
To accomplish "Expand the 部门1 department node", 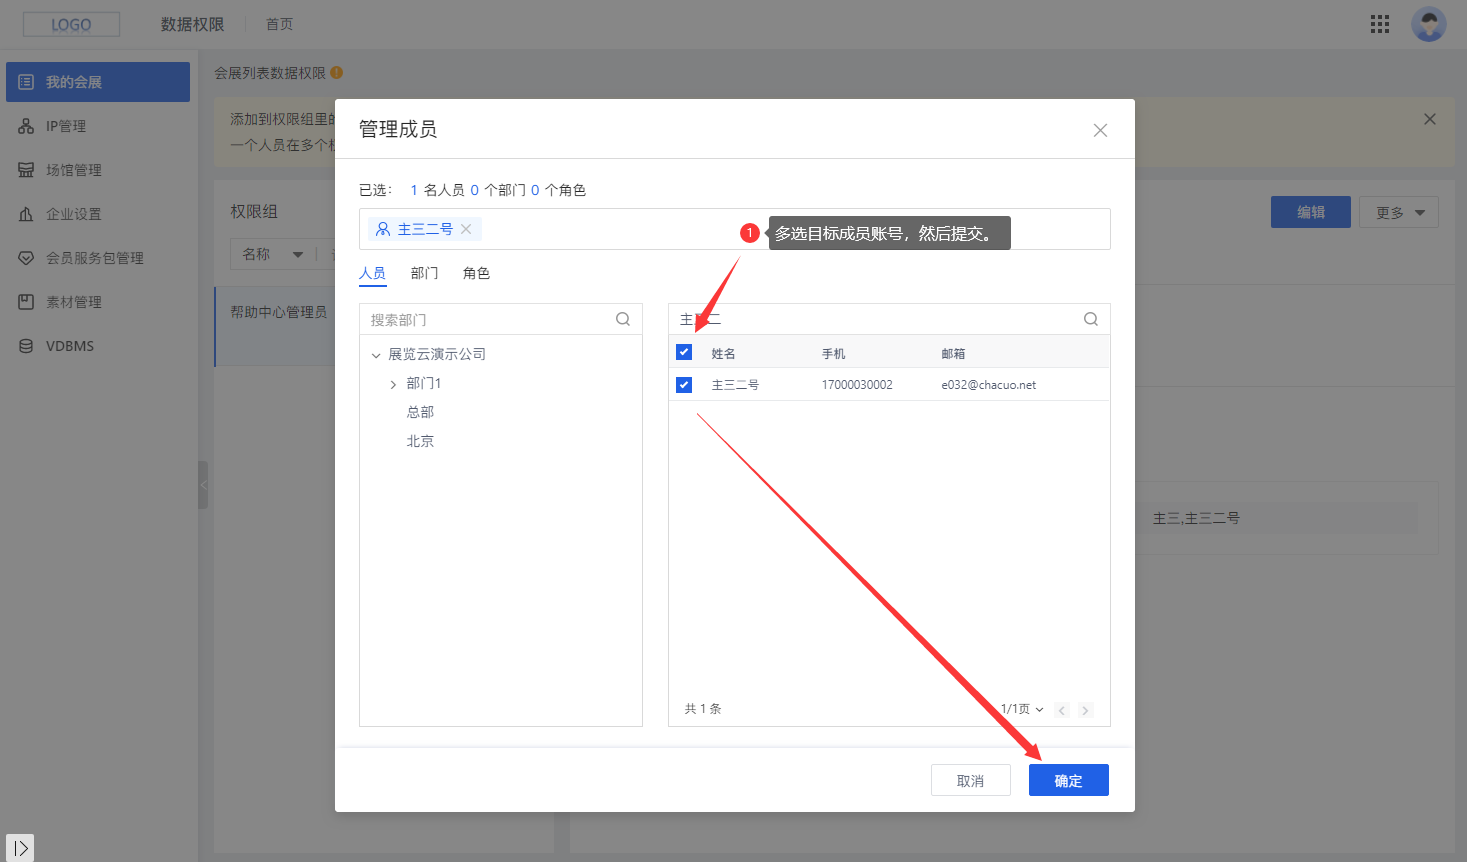I will (393, 384).
